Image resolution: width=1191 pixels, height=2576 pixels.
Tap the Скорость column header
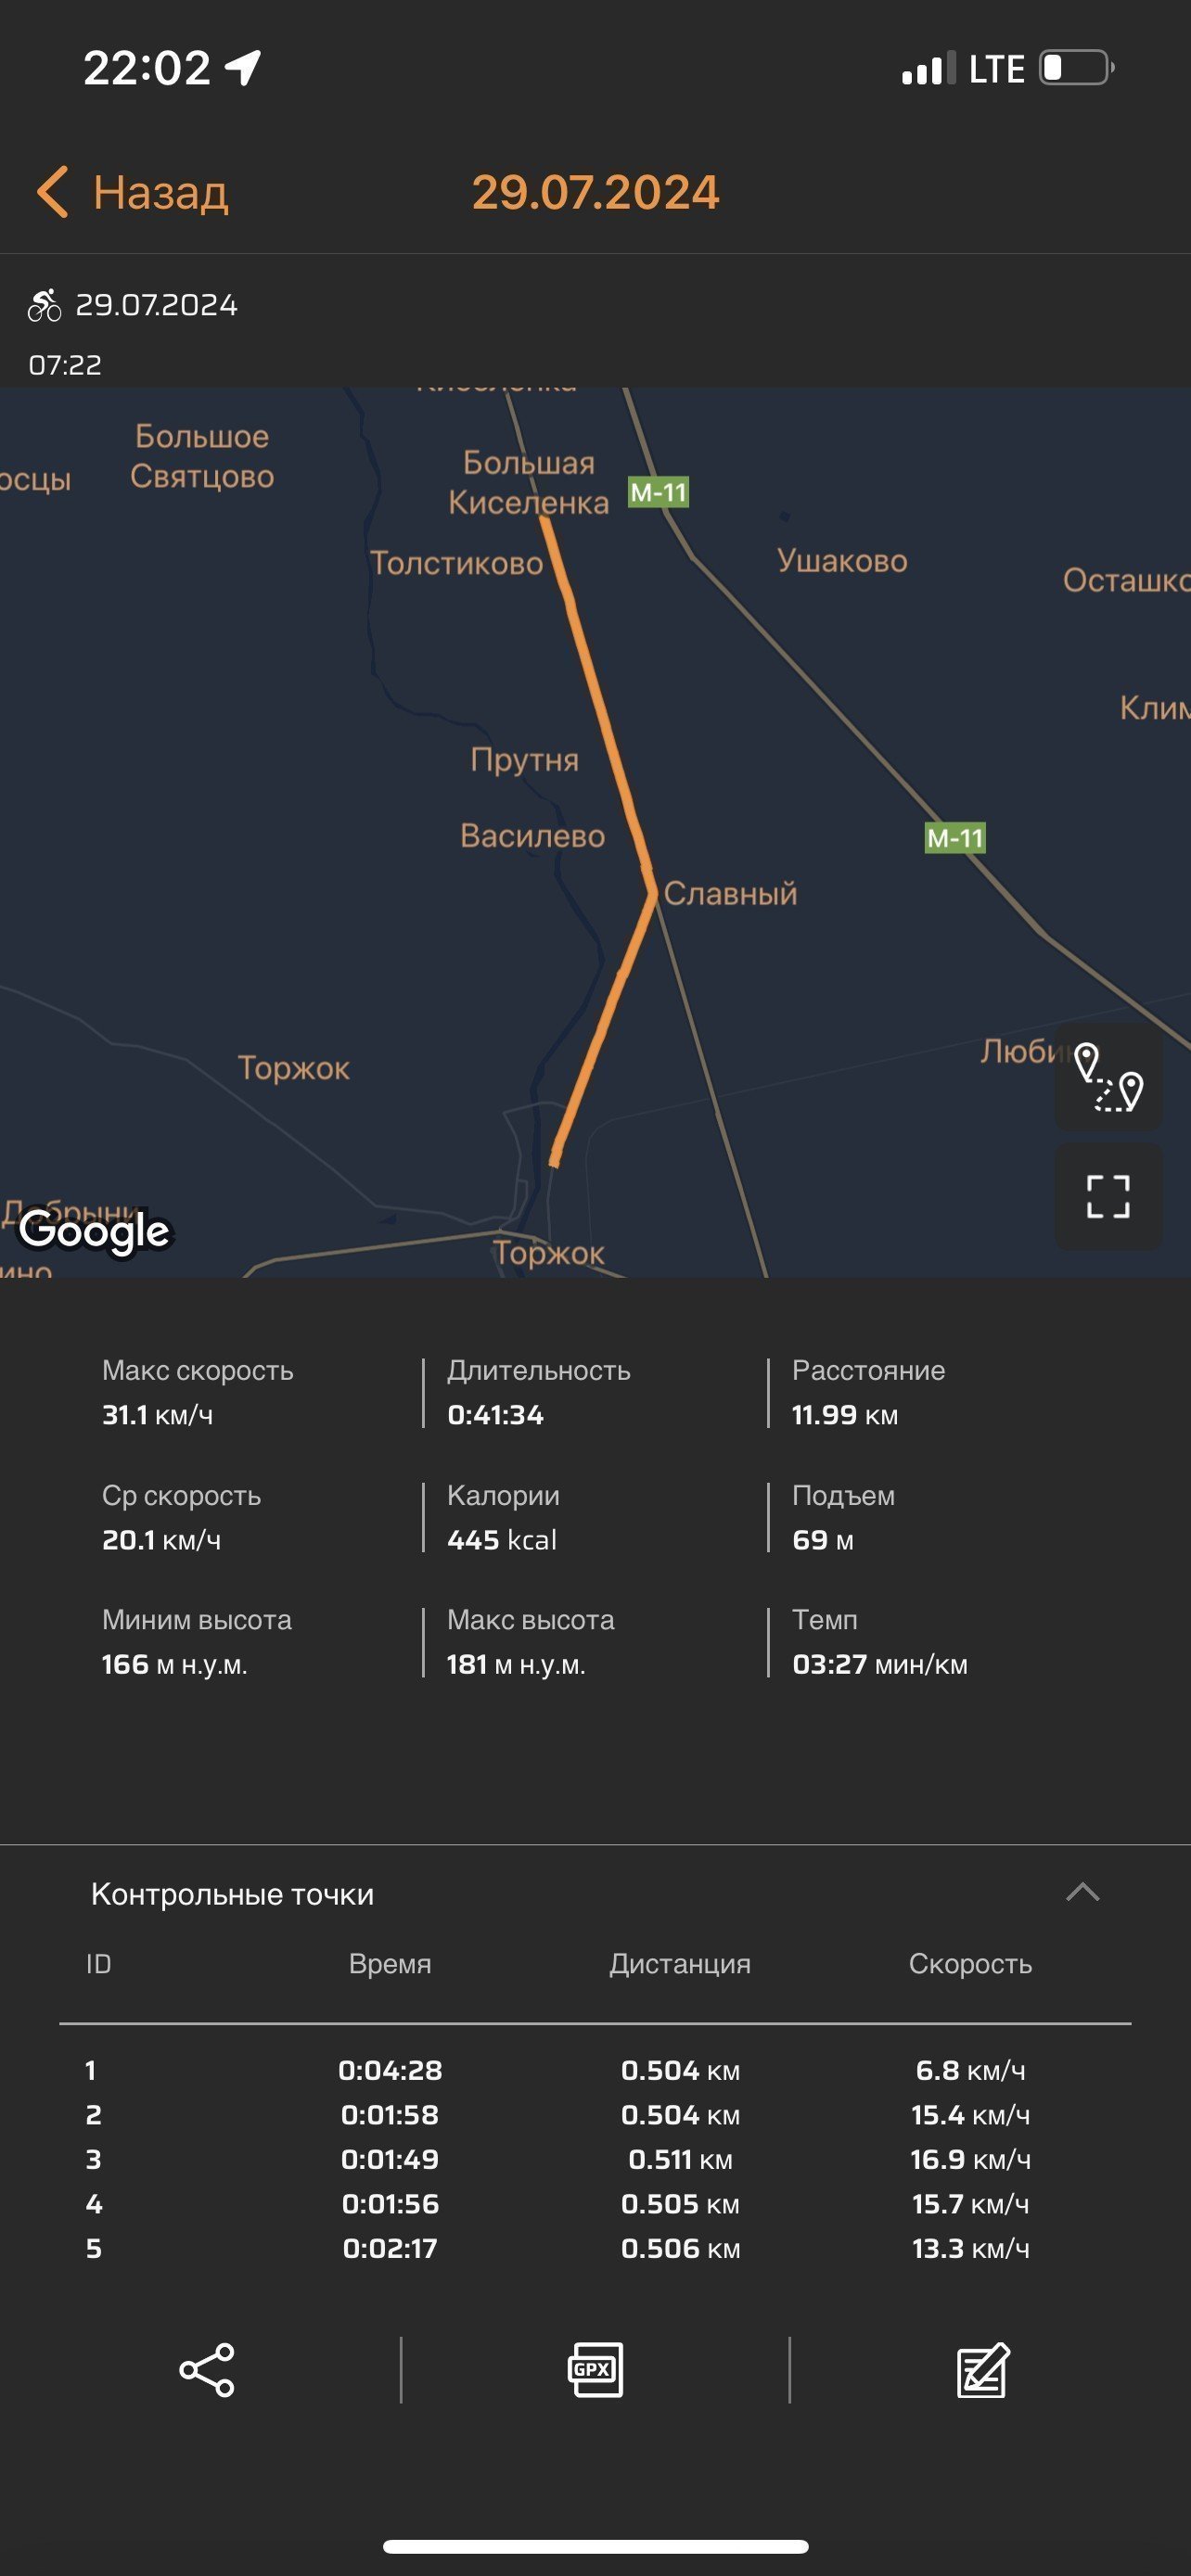[x=970, y=1963]
